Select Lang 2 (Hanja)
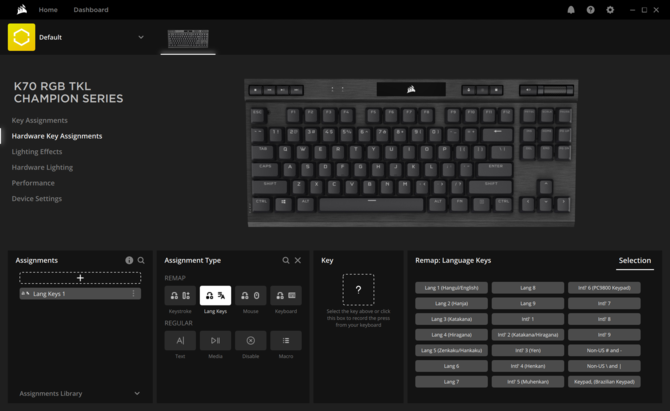This screenshot has width=670, height=411. click(451, 303)
